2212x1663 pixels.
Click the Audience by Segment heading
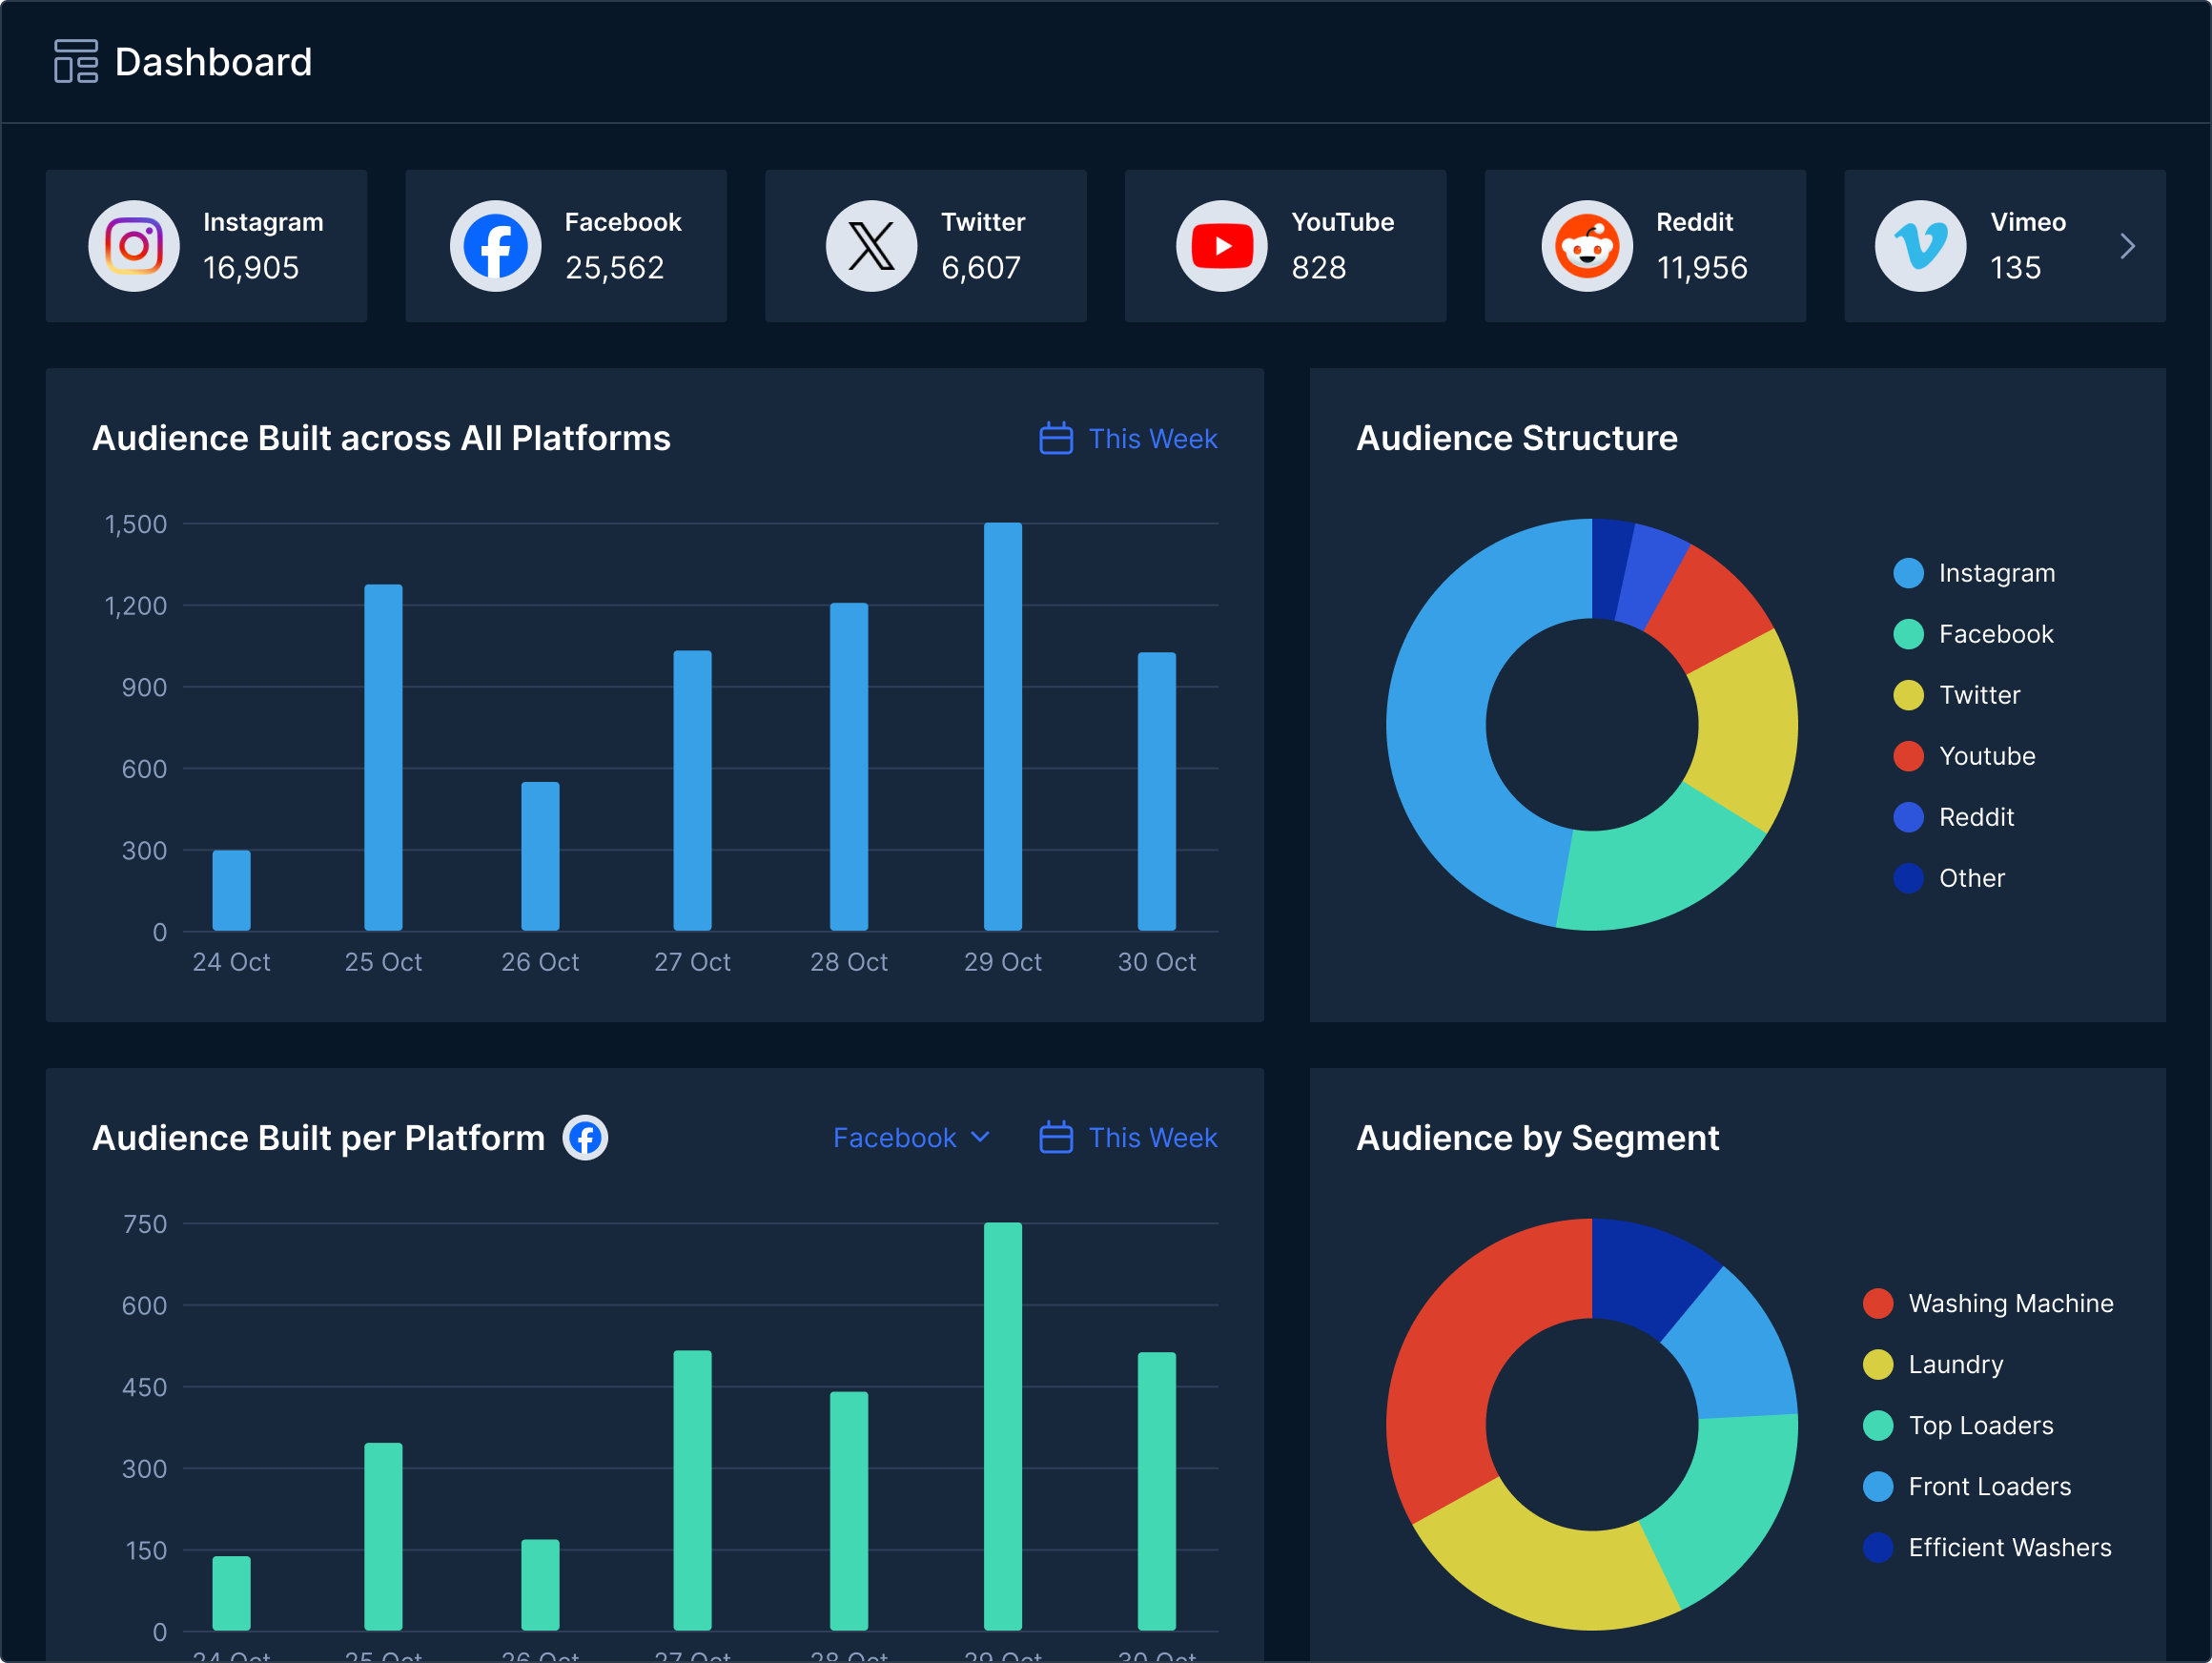[x=1537, y=1137]
